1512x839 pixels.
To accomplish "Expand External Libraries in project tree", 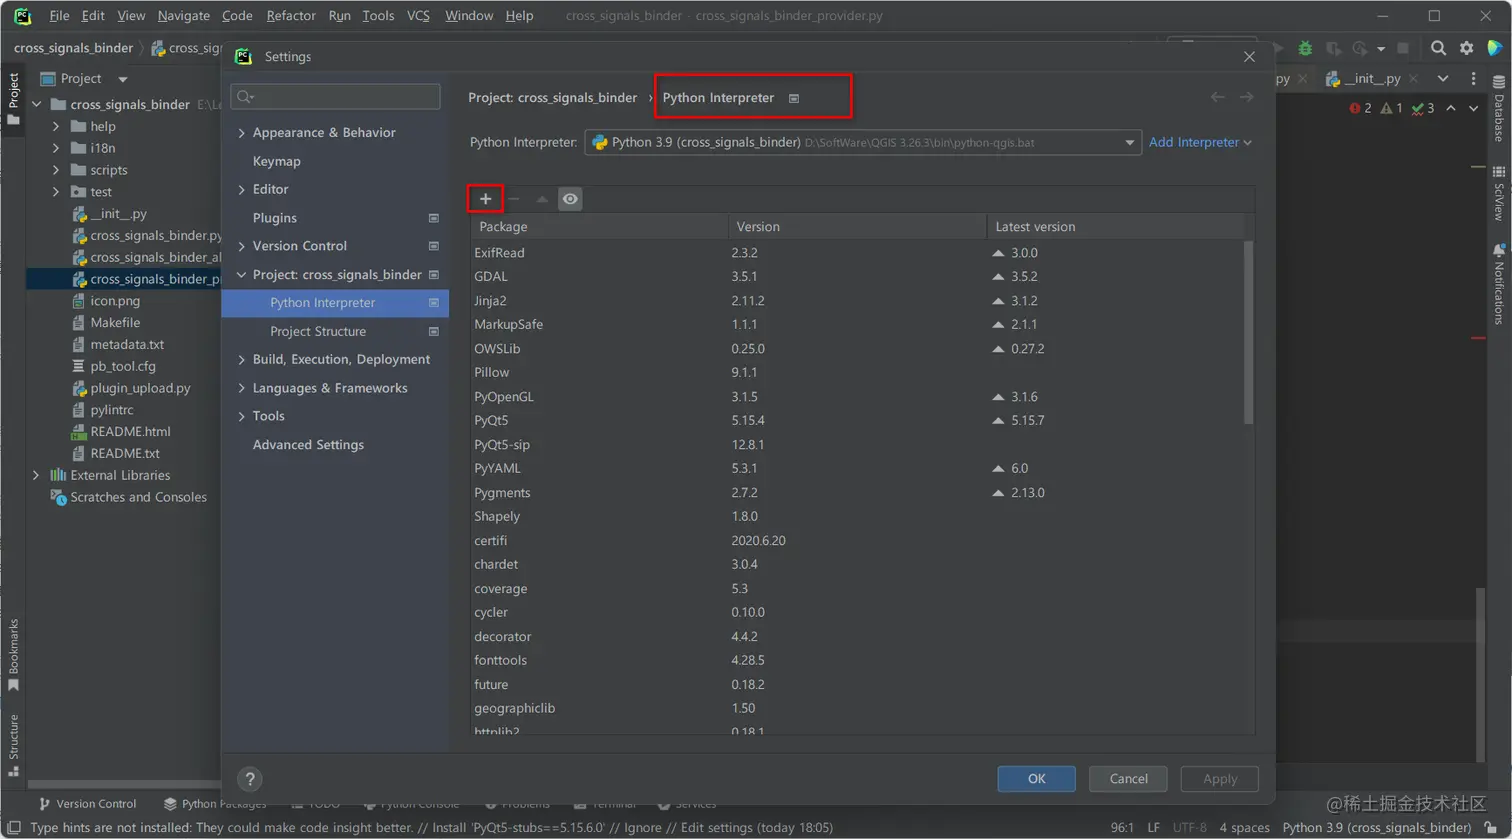I will (36, 475).
